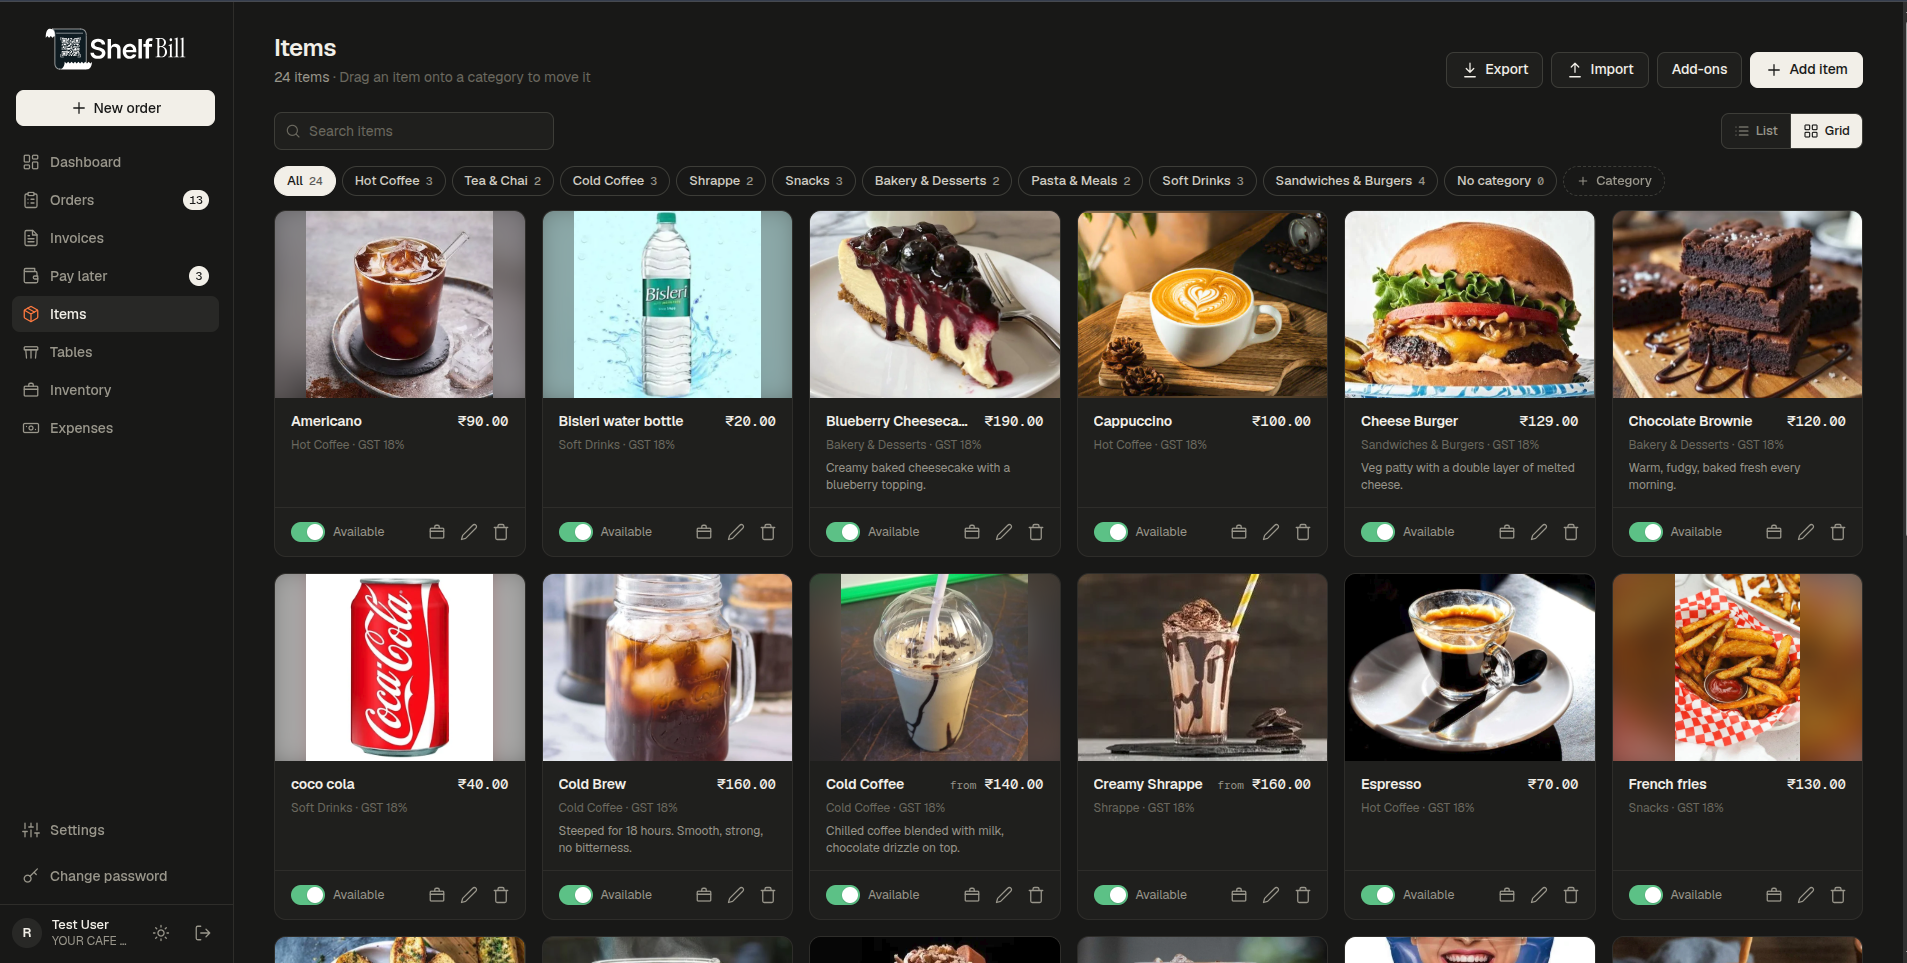1907x963 pixels.
Task: Select the Soft Drinks category chip
Action: tap(1203, 181)
